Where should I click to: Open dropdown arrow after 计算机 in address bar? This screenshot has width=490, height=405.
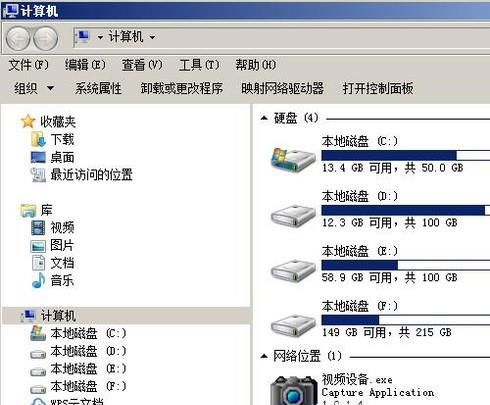[152, 37]
